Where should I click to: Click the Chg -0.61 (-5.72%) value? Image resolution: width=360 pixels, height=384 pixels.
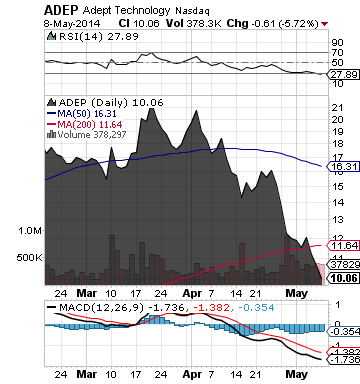272,23
